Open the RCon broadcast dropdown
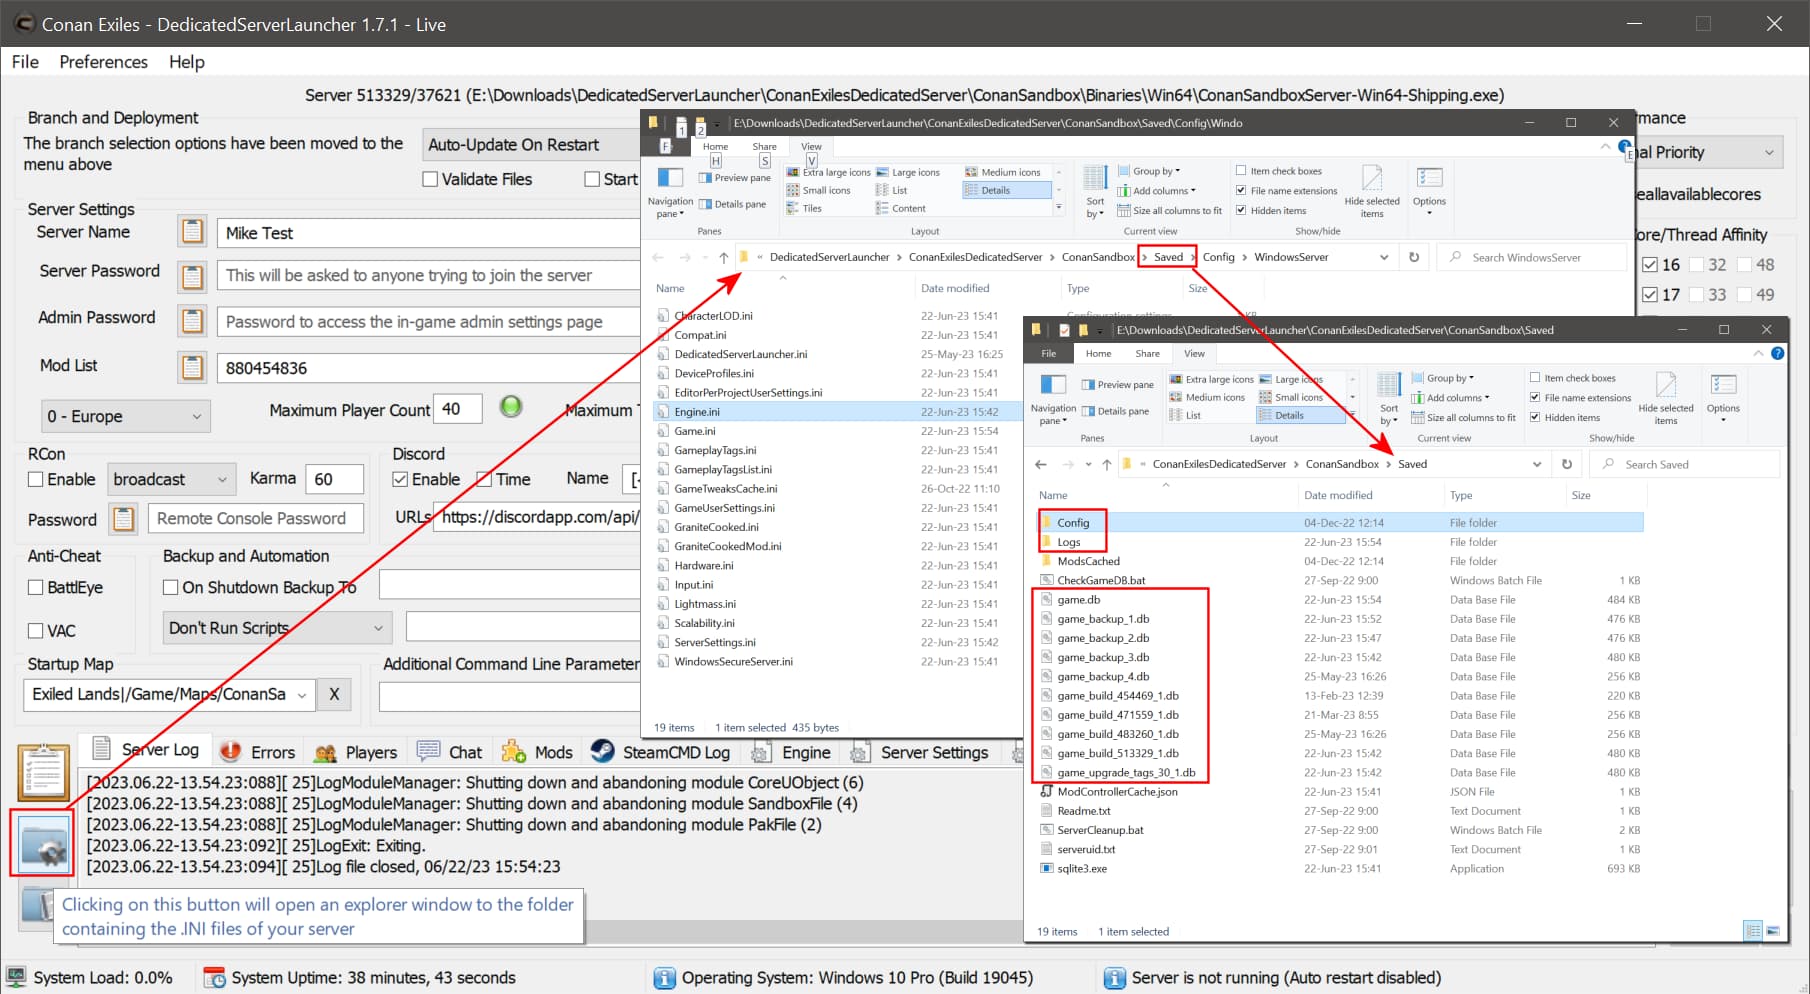This screenshot has width=1810, height=994. [x=171, y=479]
